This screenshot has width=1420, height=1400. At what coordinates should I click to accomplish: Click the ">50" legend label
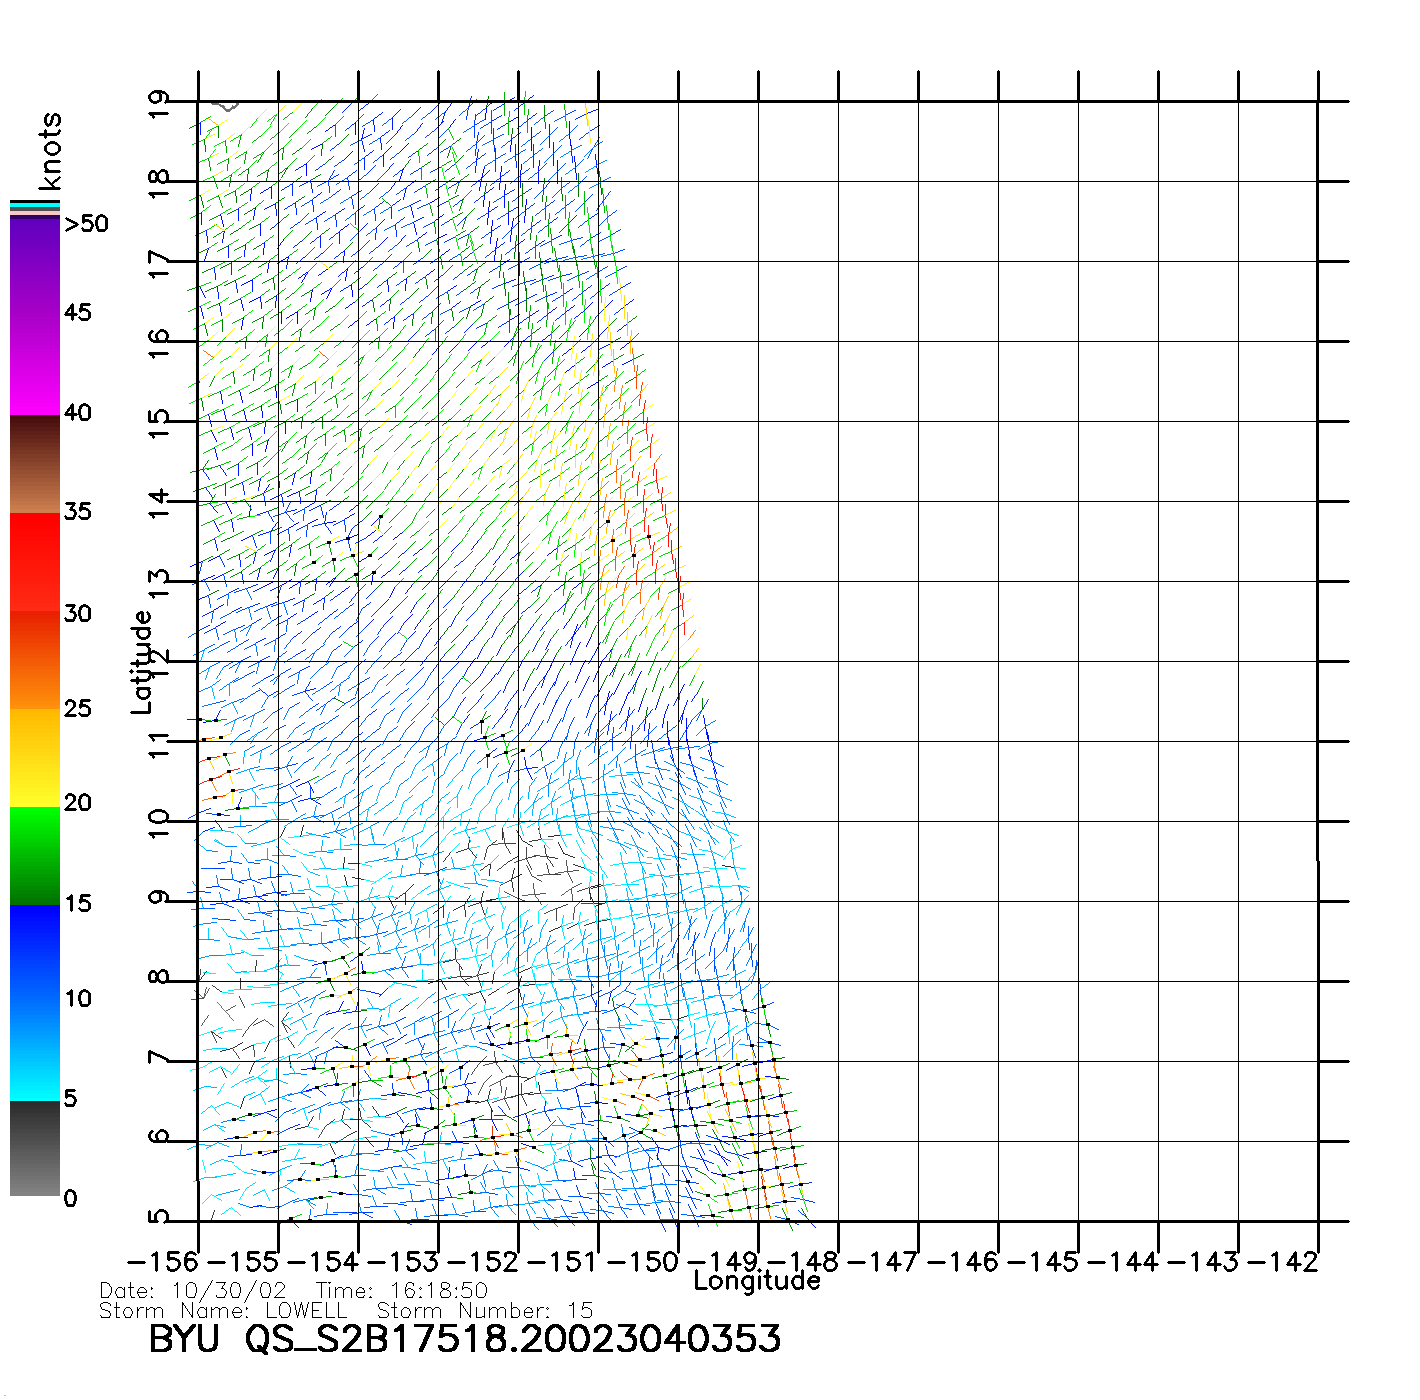(86, 224)
